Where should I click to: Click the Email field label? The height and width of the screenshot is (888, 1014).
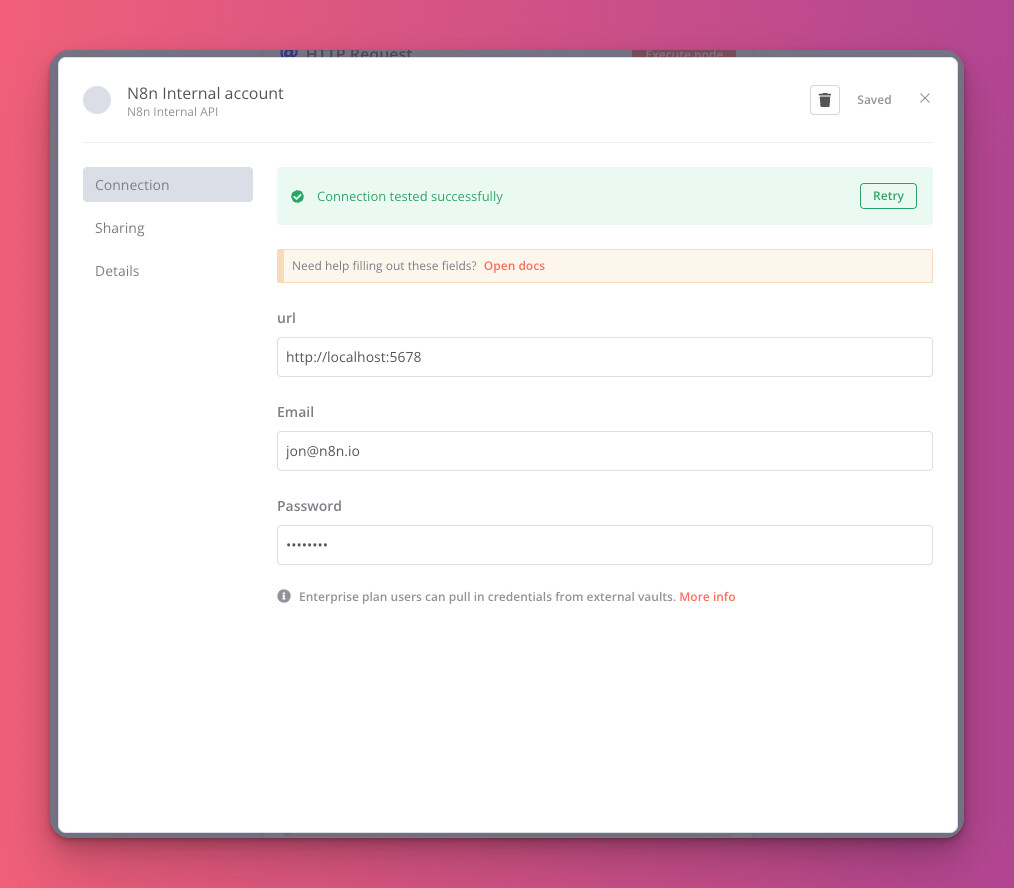click(295, 412)
